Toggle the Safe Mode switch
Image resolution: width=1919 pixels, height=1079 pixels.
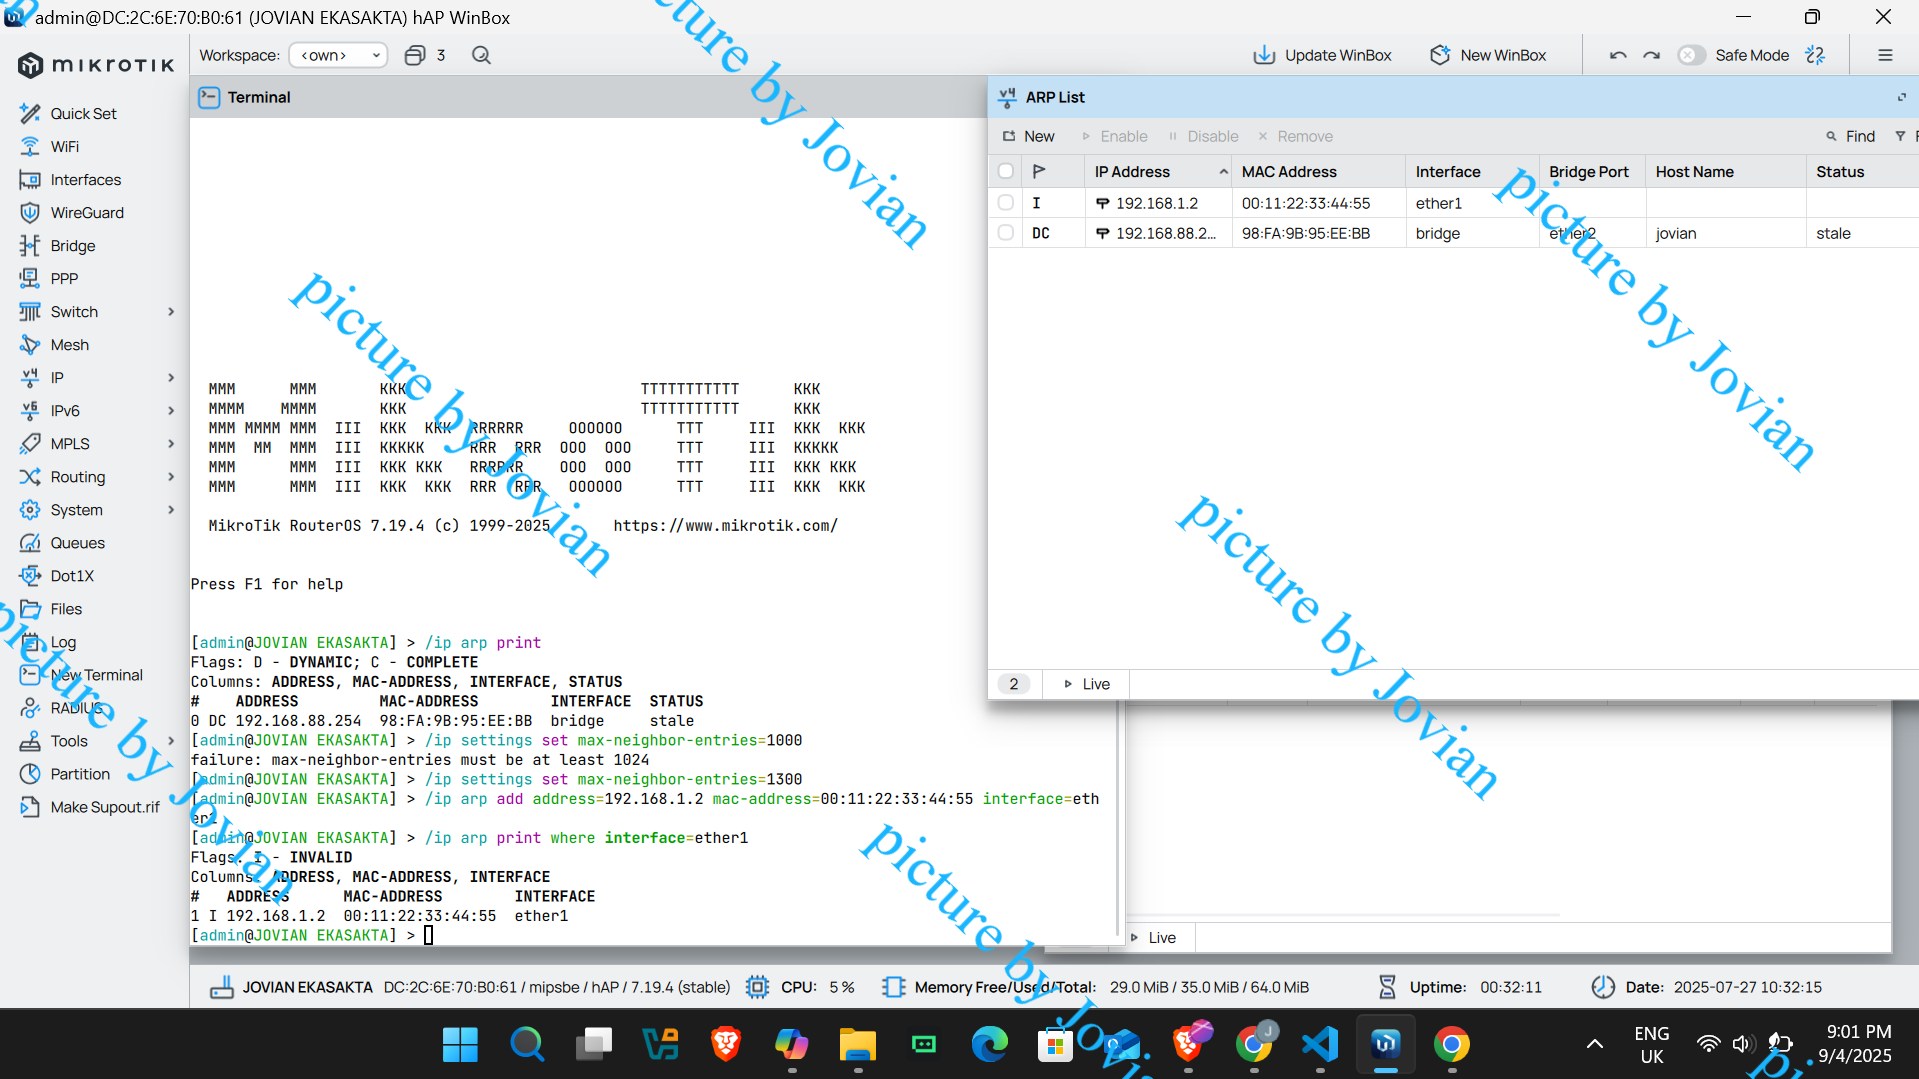pos(1690,55)
